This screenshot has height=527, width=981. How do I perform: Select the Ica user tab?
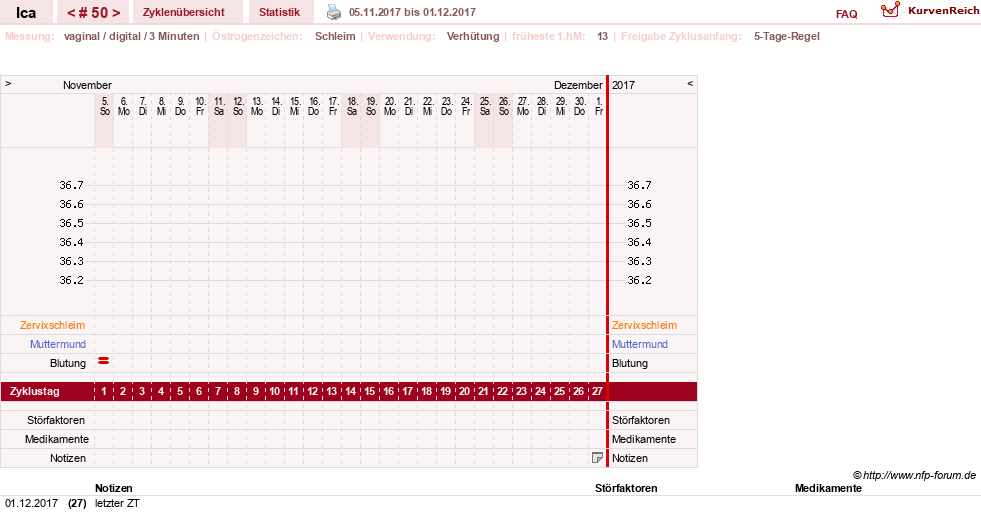pos(26,13)
